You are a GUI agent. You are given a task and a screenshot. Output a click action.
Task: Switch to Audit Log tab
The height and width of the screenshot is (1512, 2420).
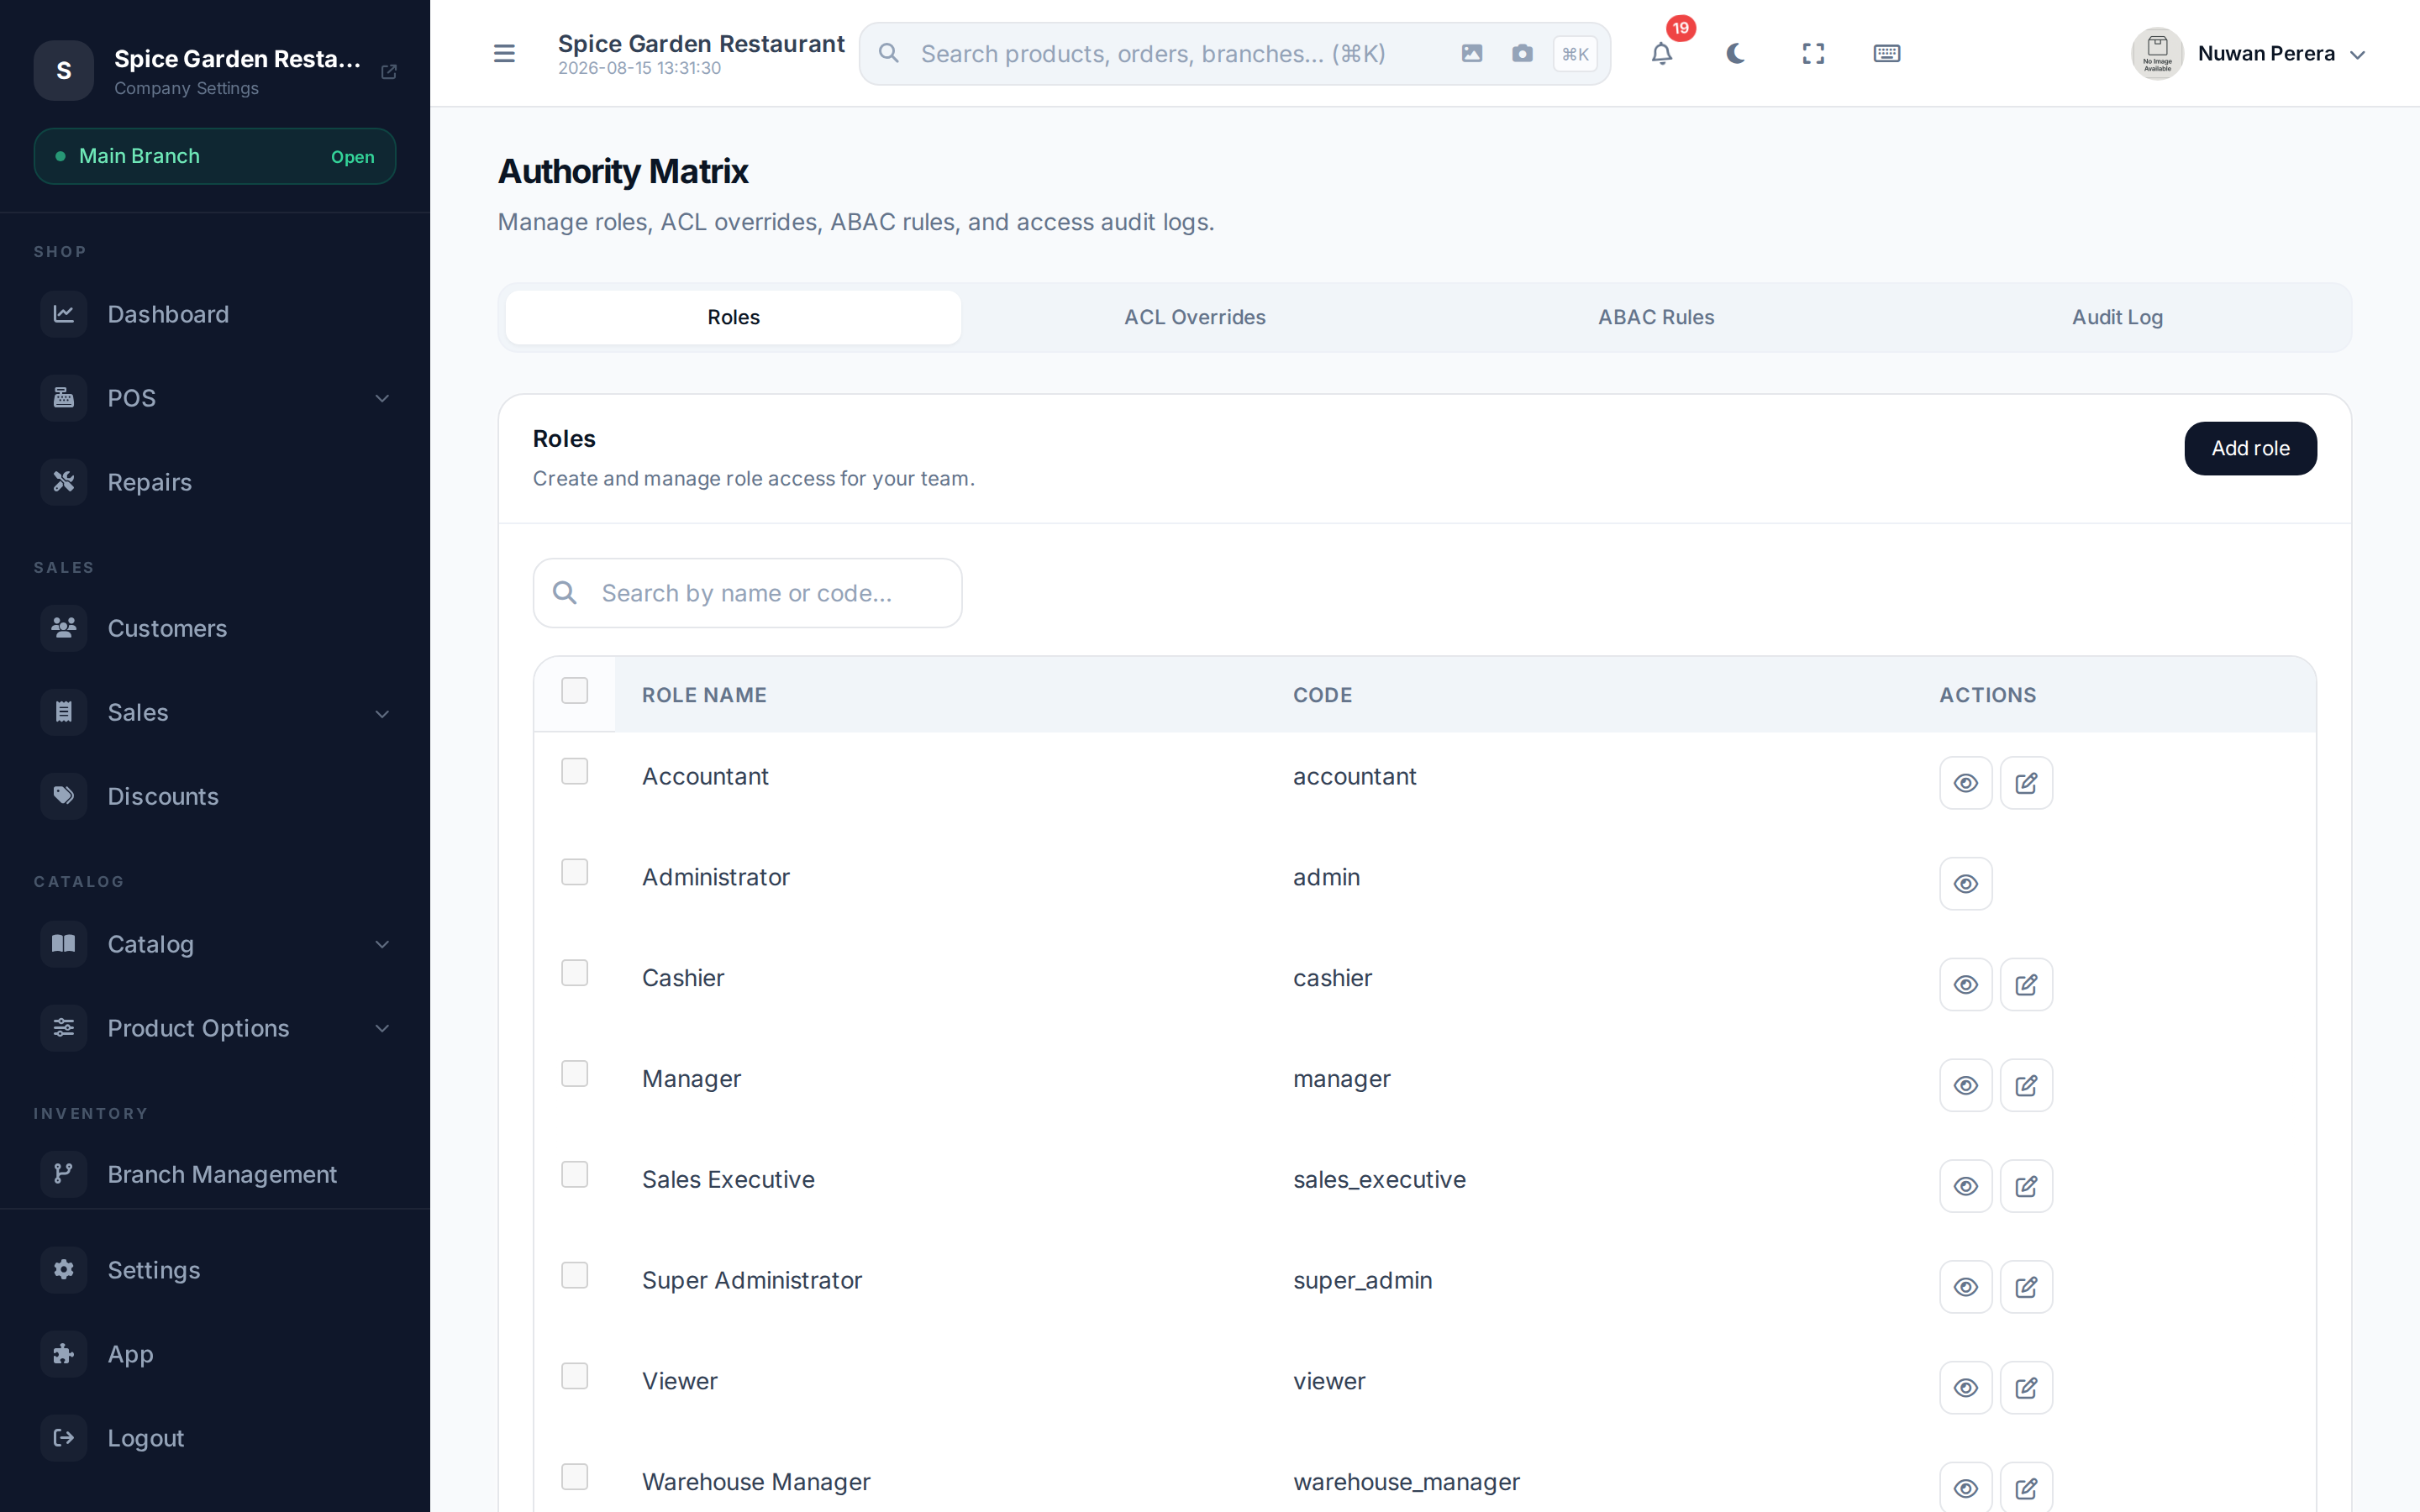pos(2117,317)
